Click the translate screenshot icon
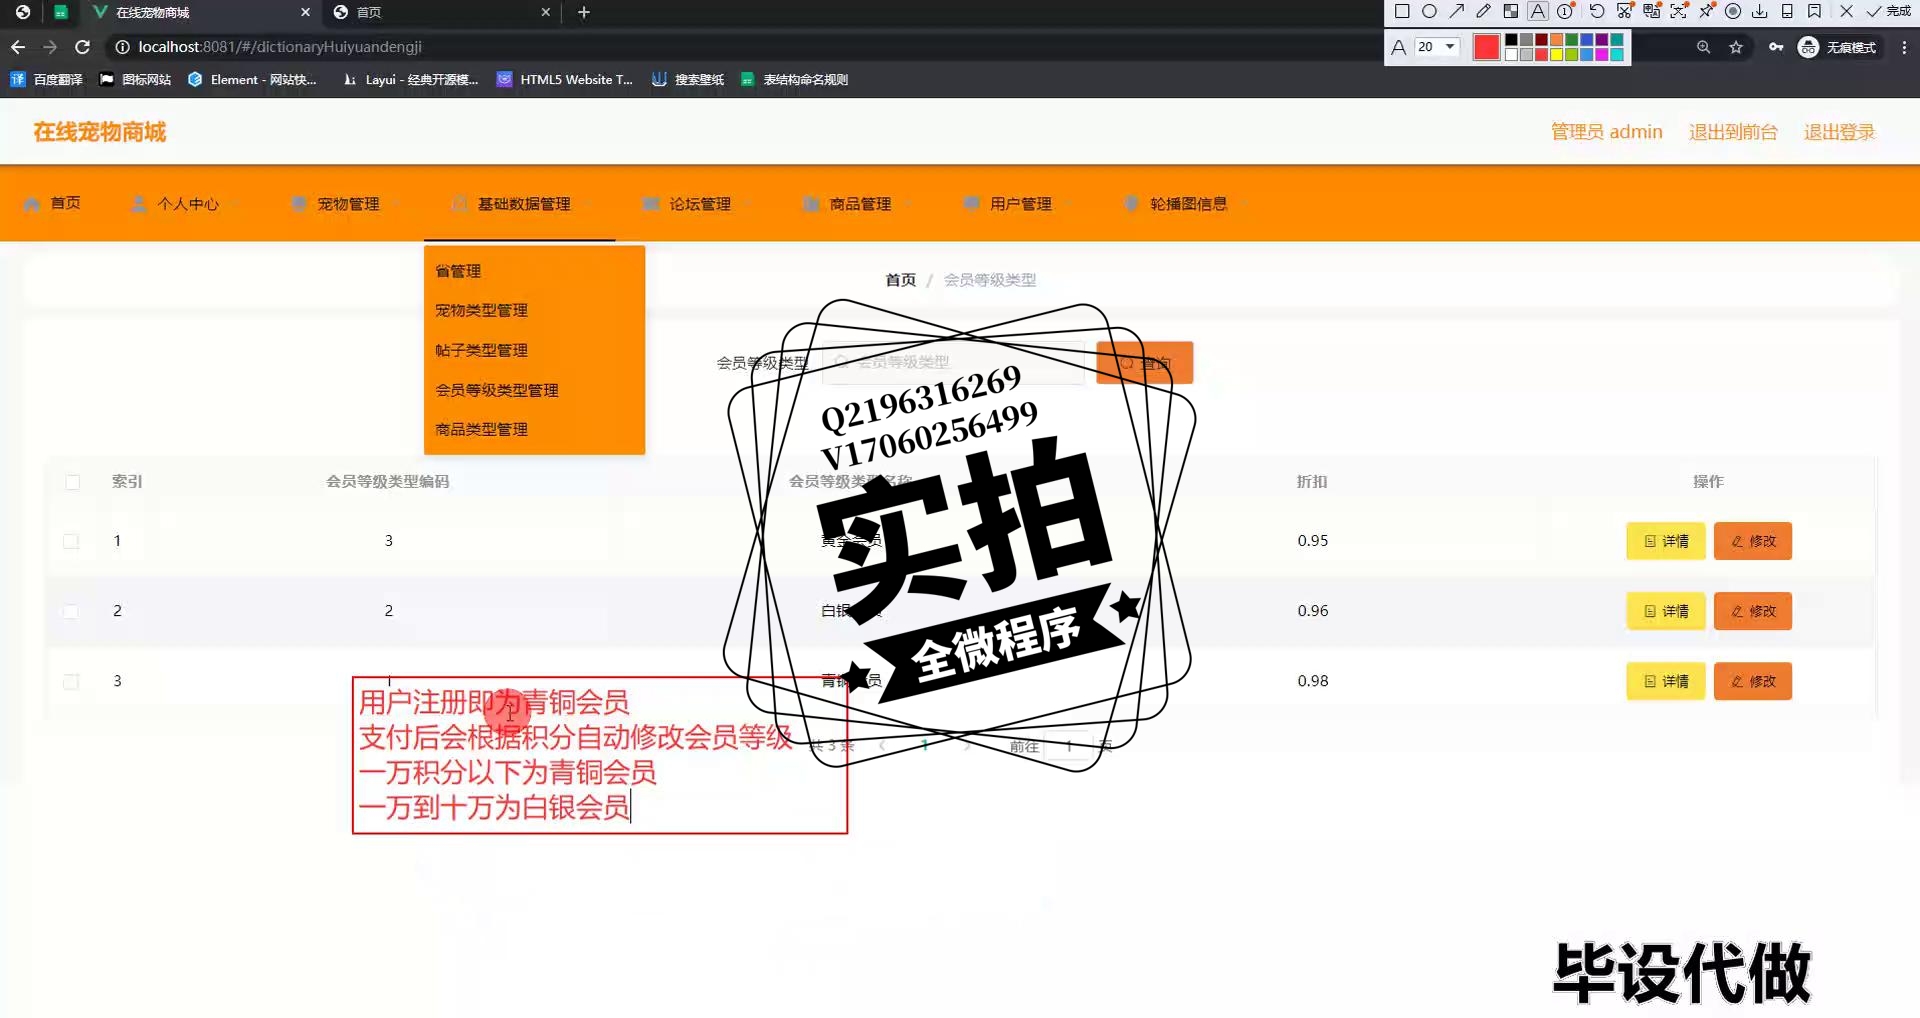The height and width of the screenshot is (1018, 1920). point(1652,11)
